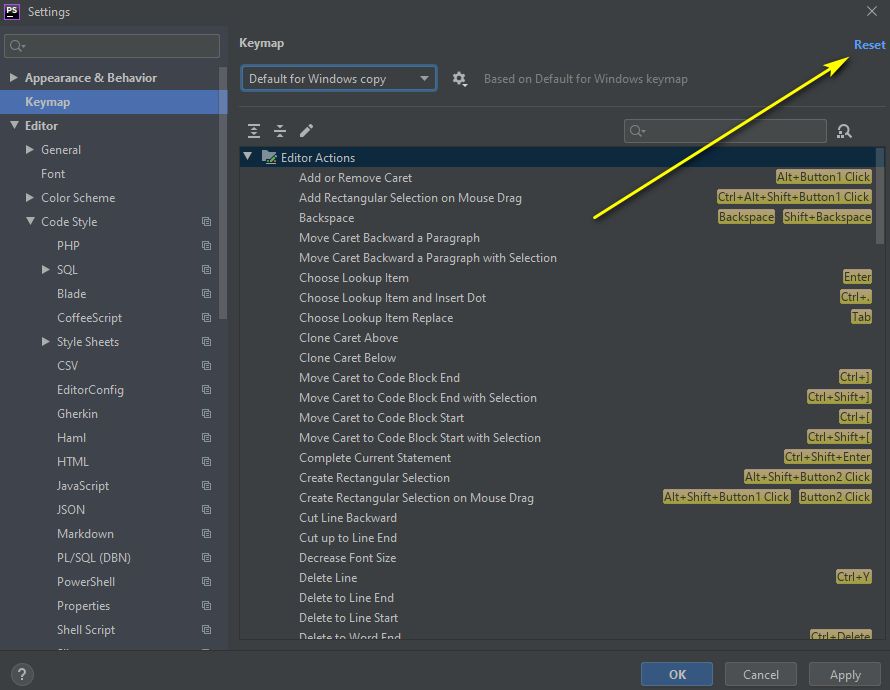Select Choose Lookup Item Replace action

coord(556,318)
